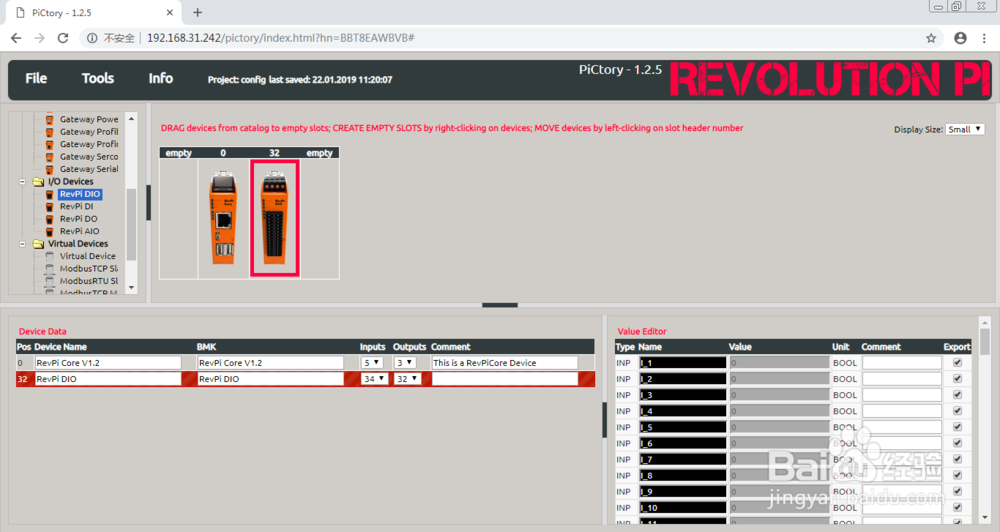
Task: Select first Gateway Profi catalog icon
Action: pos(49,132)
